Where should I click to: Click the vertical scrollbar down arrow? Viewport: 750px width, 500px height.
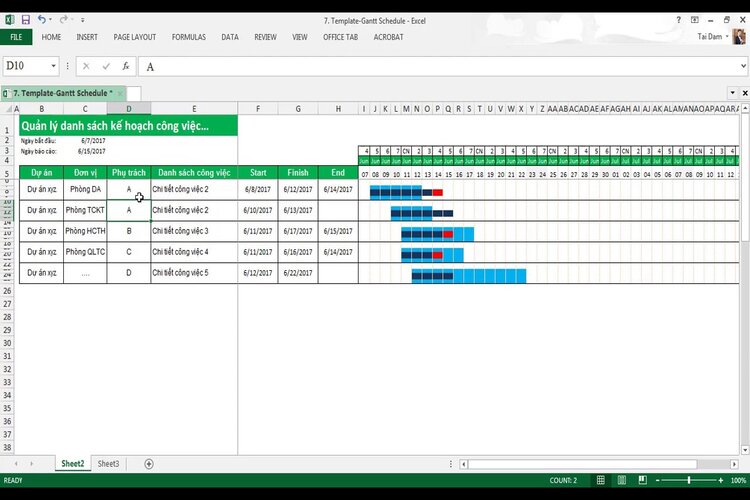coord(745,450)
